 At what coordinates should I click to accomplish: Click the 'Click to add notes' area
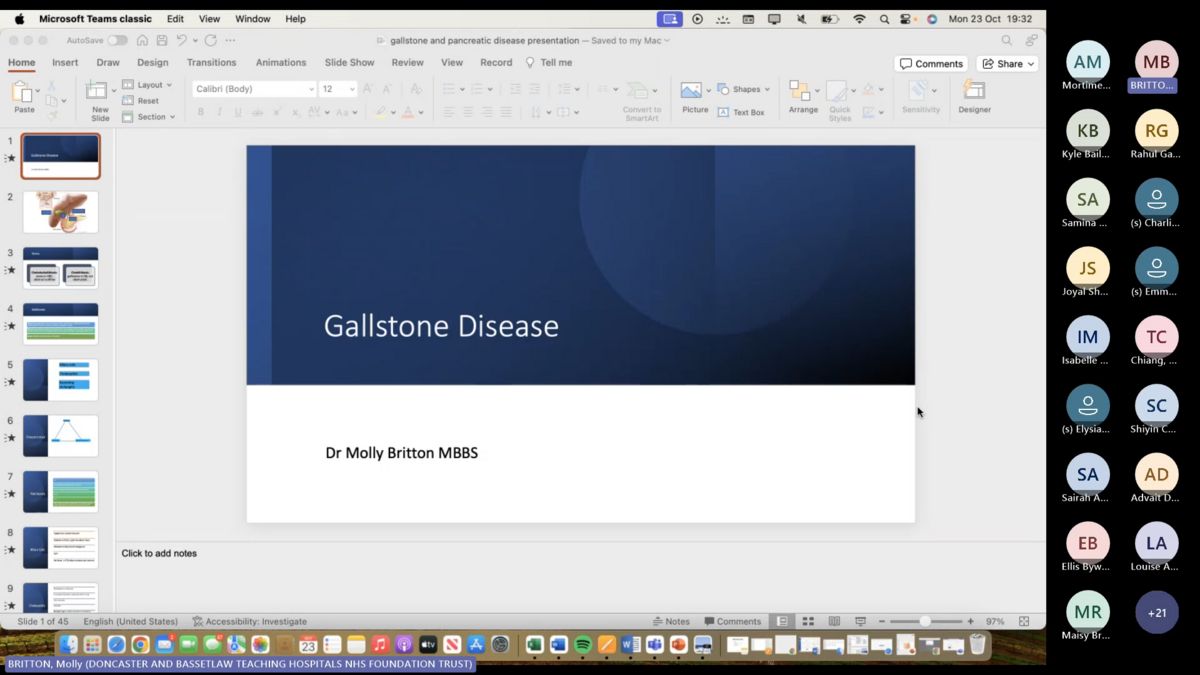click(x=159, y=553)
